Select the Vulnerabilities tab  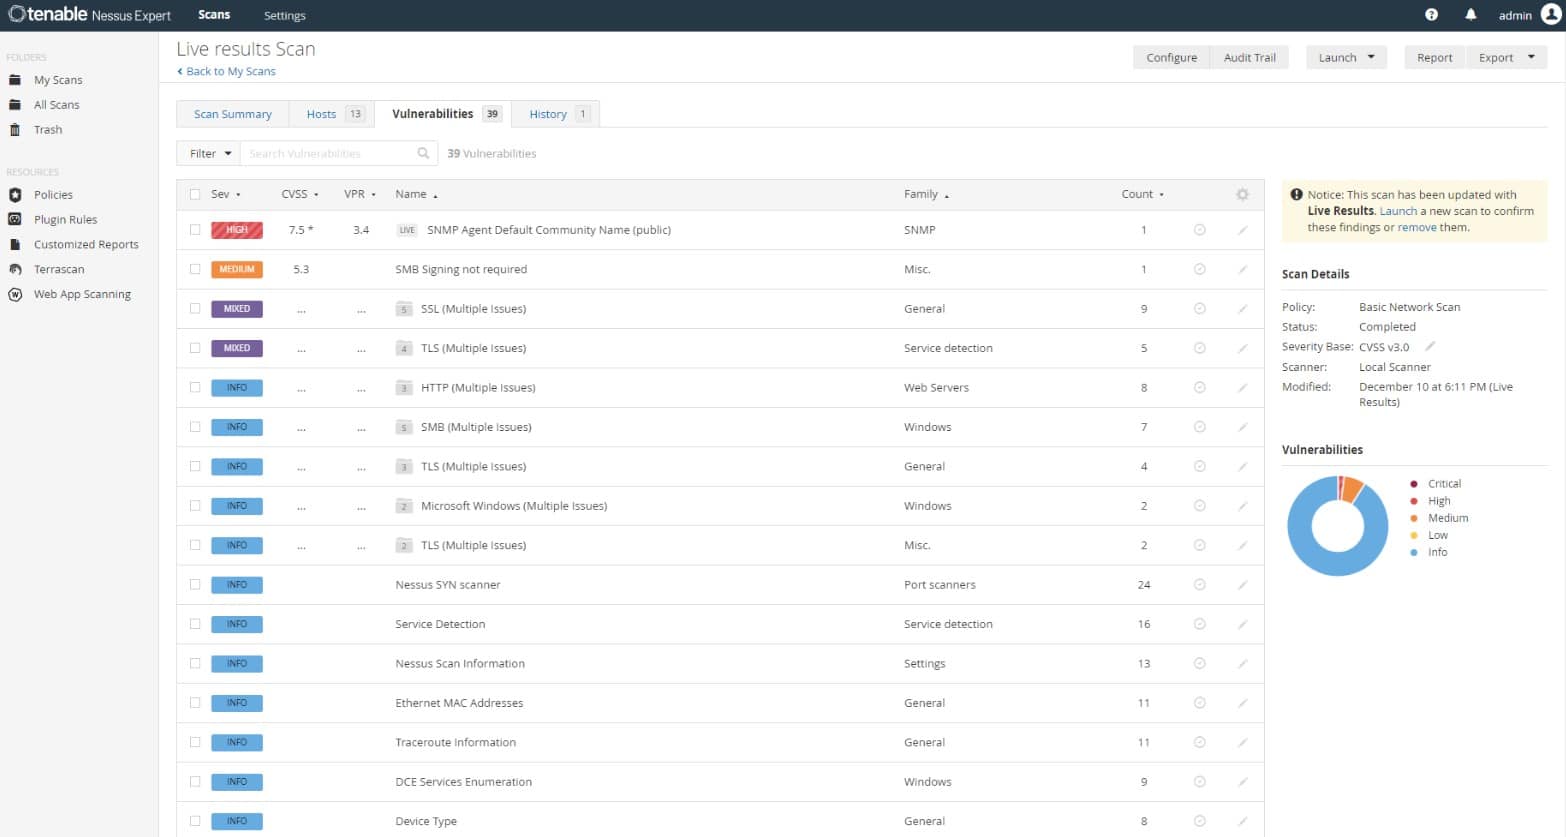pyautogui.click(x=443, y=114)
